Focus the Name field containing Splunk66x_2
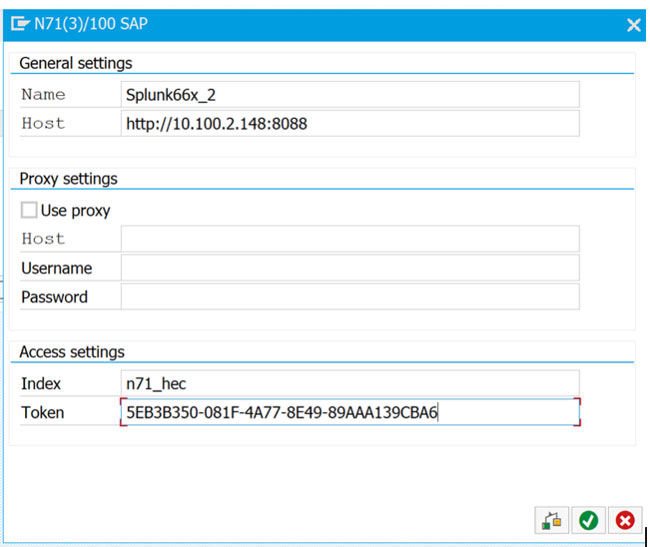650x547 pixels. pyautogui.click(x=350, y=95)
